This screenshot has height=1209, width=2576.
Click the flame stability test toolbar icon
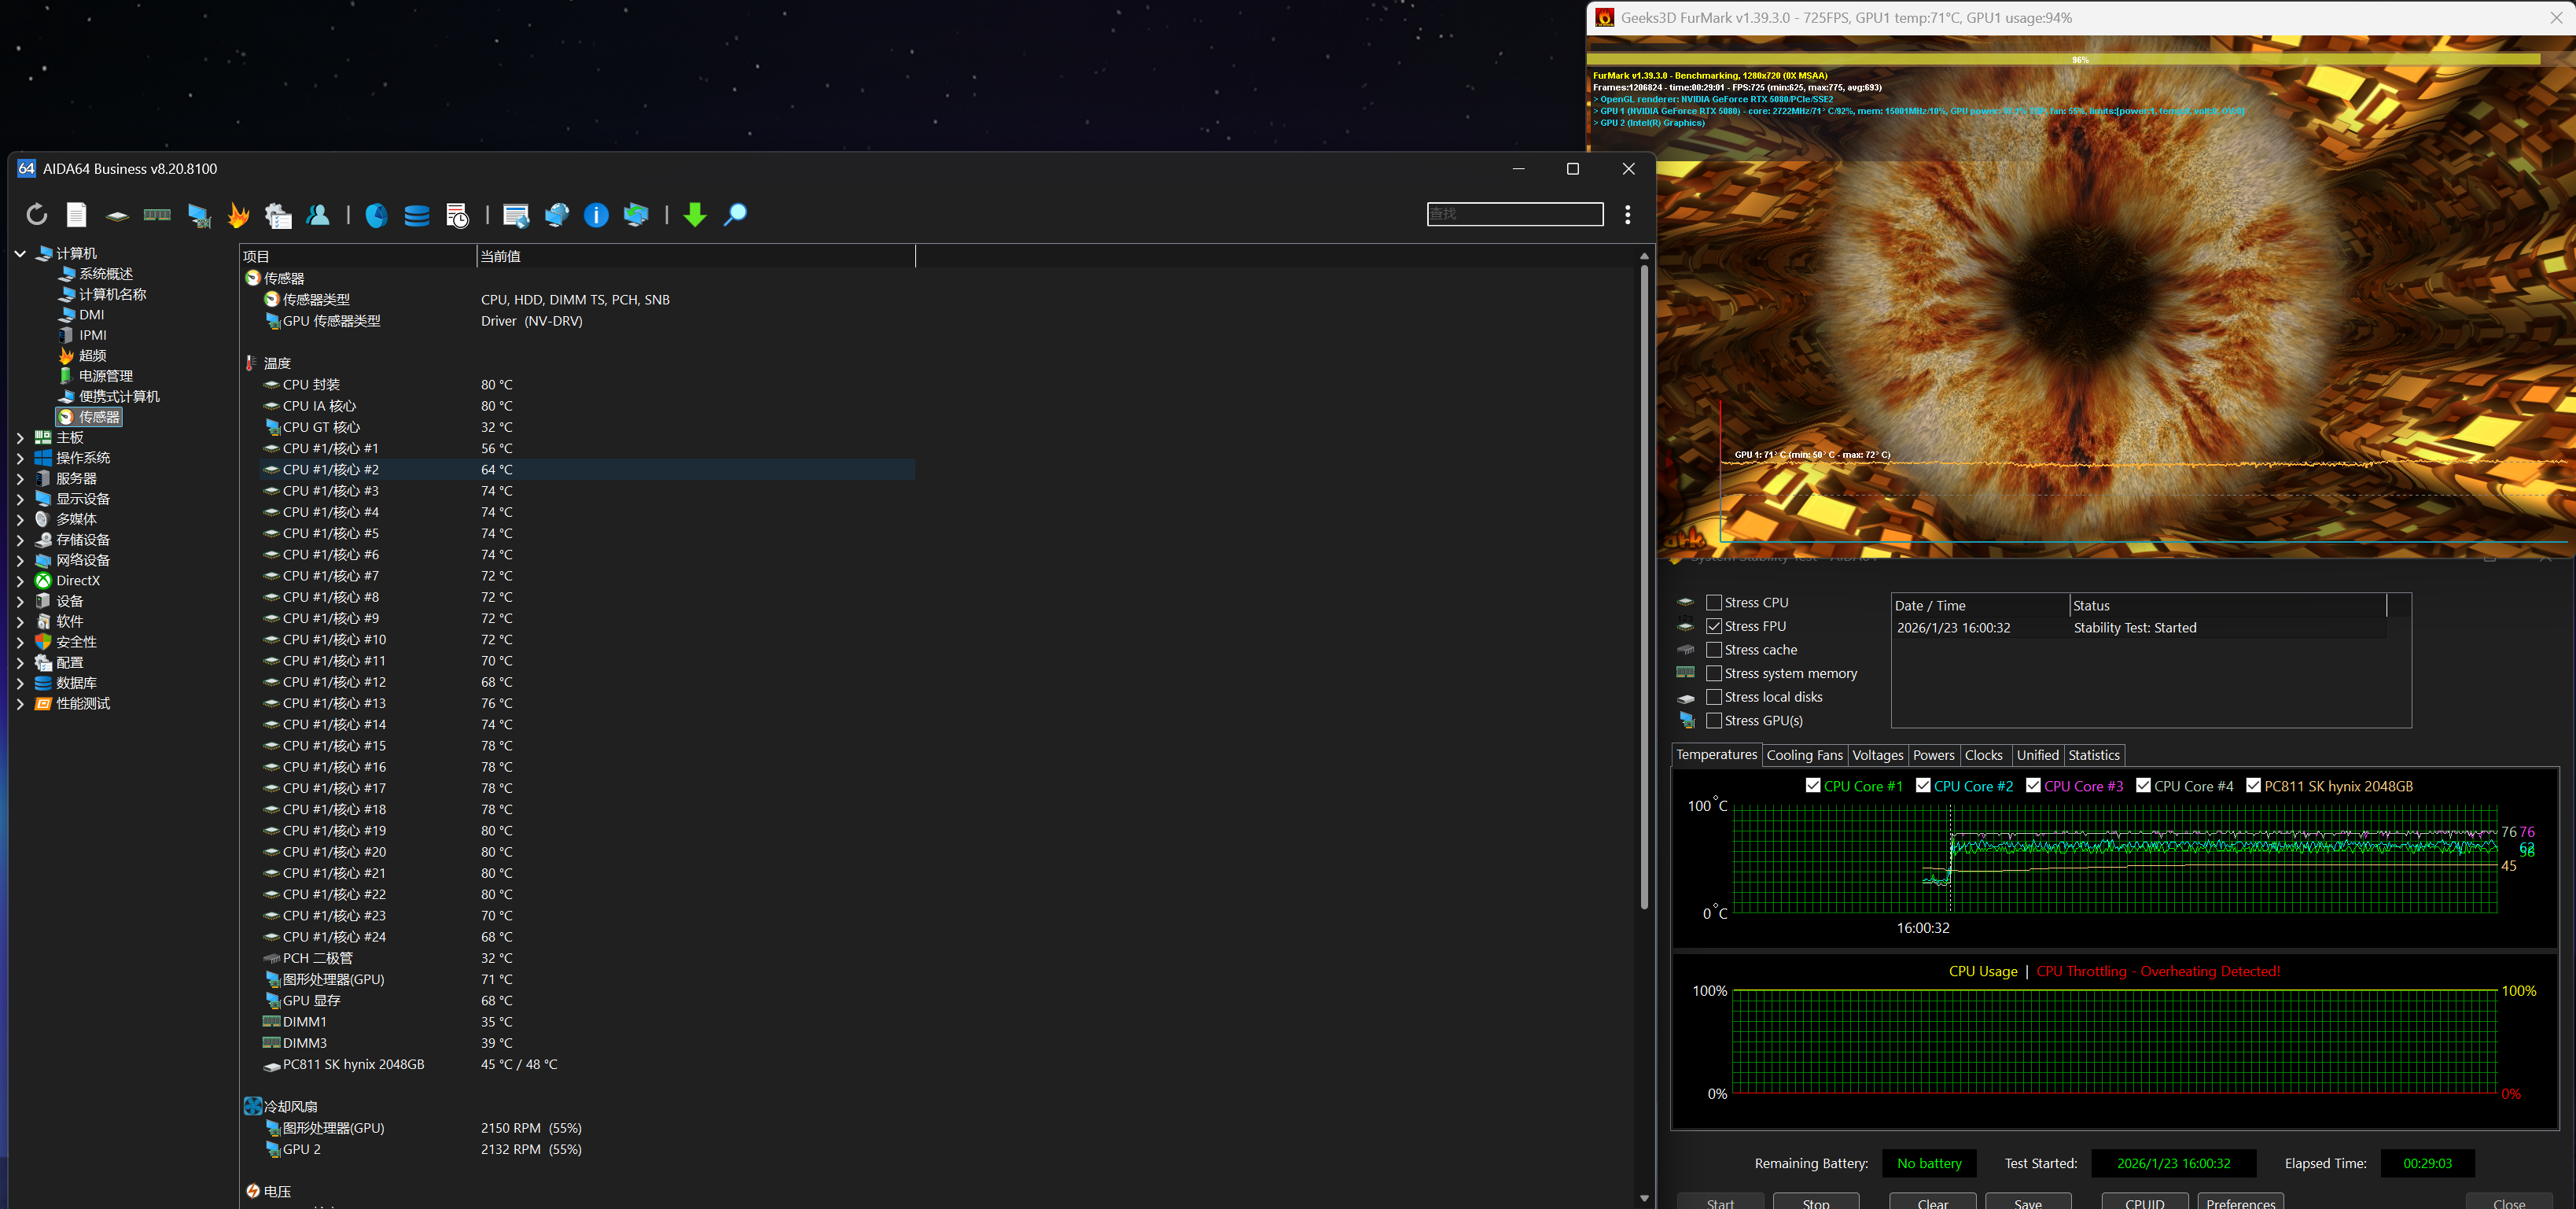point(238,214)
